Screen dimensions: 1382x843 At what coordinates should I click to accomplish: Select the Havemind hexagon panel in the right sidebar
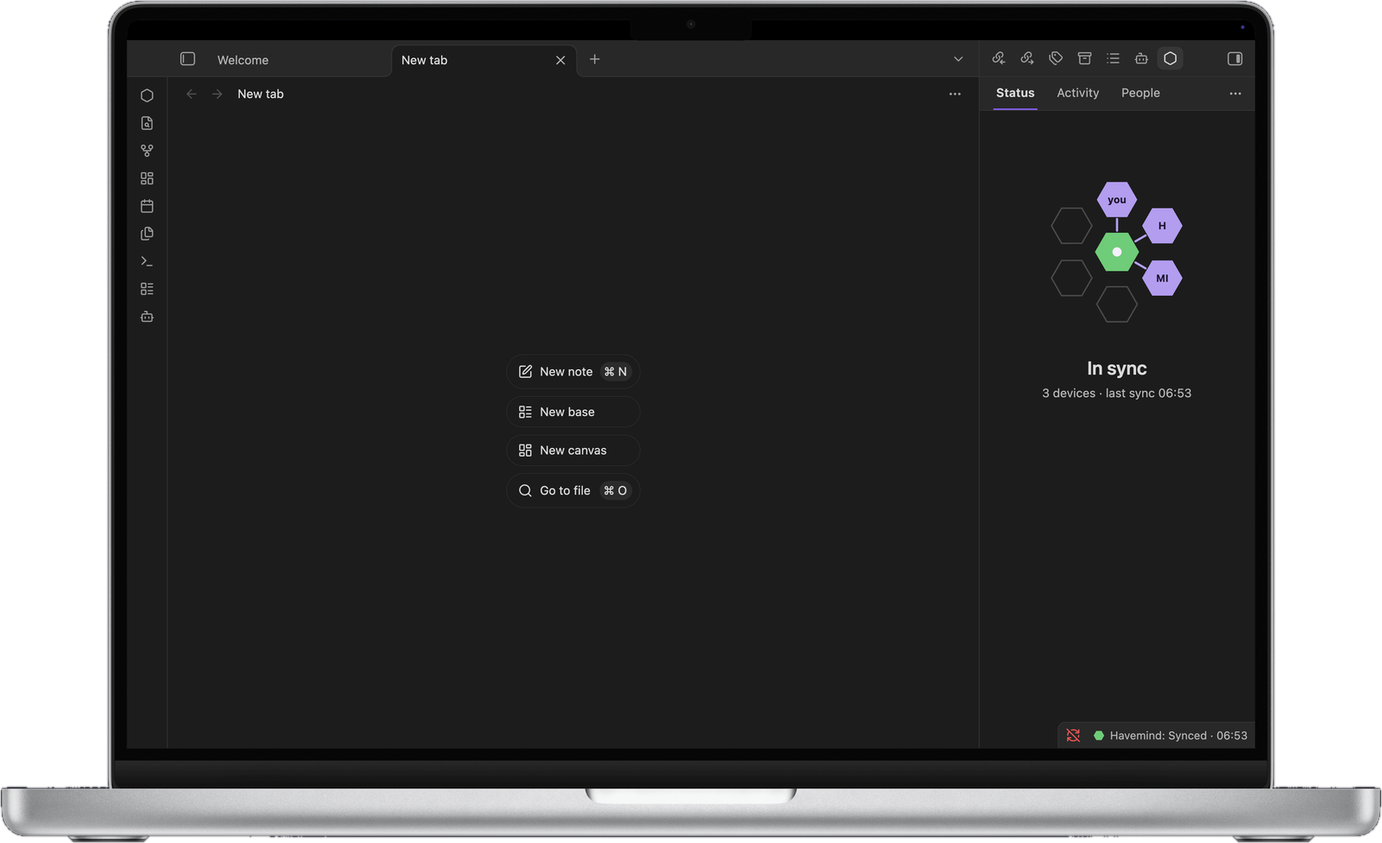1170,59
